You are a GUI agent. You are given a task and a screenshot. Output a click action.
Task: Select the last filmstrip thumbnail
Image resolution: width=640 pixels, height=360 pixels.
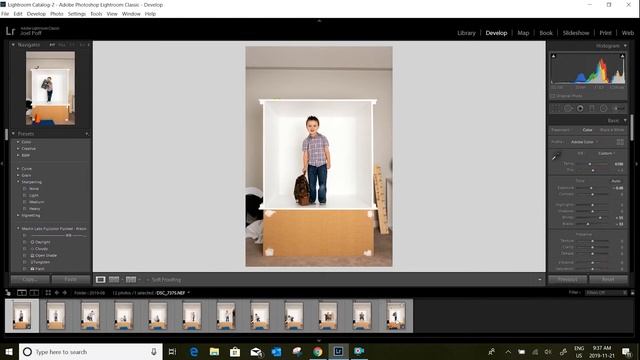[396, 316]
